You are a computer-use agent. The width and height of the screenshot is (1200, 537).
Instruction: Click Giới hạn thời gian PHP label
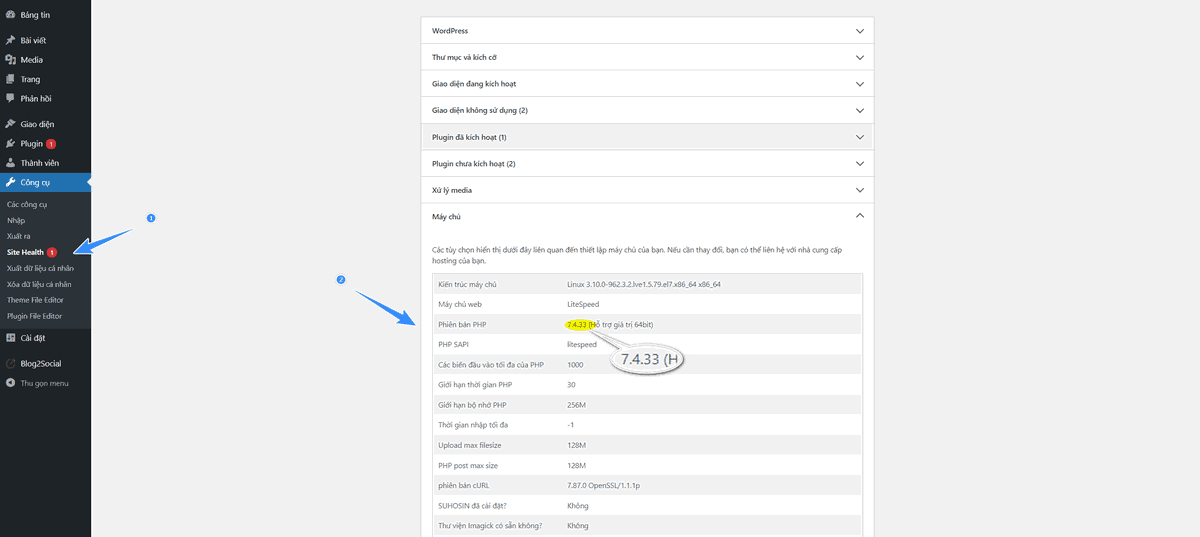point(476,384)
